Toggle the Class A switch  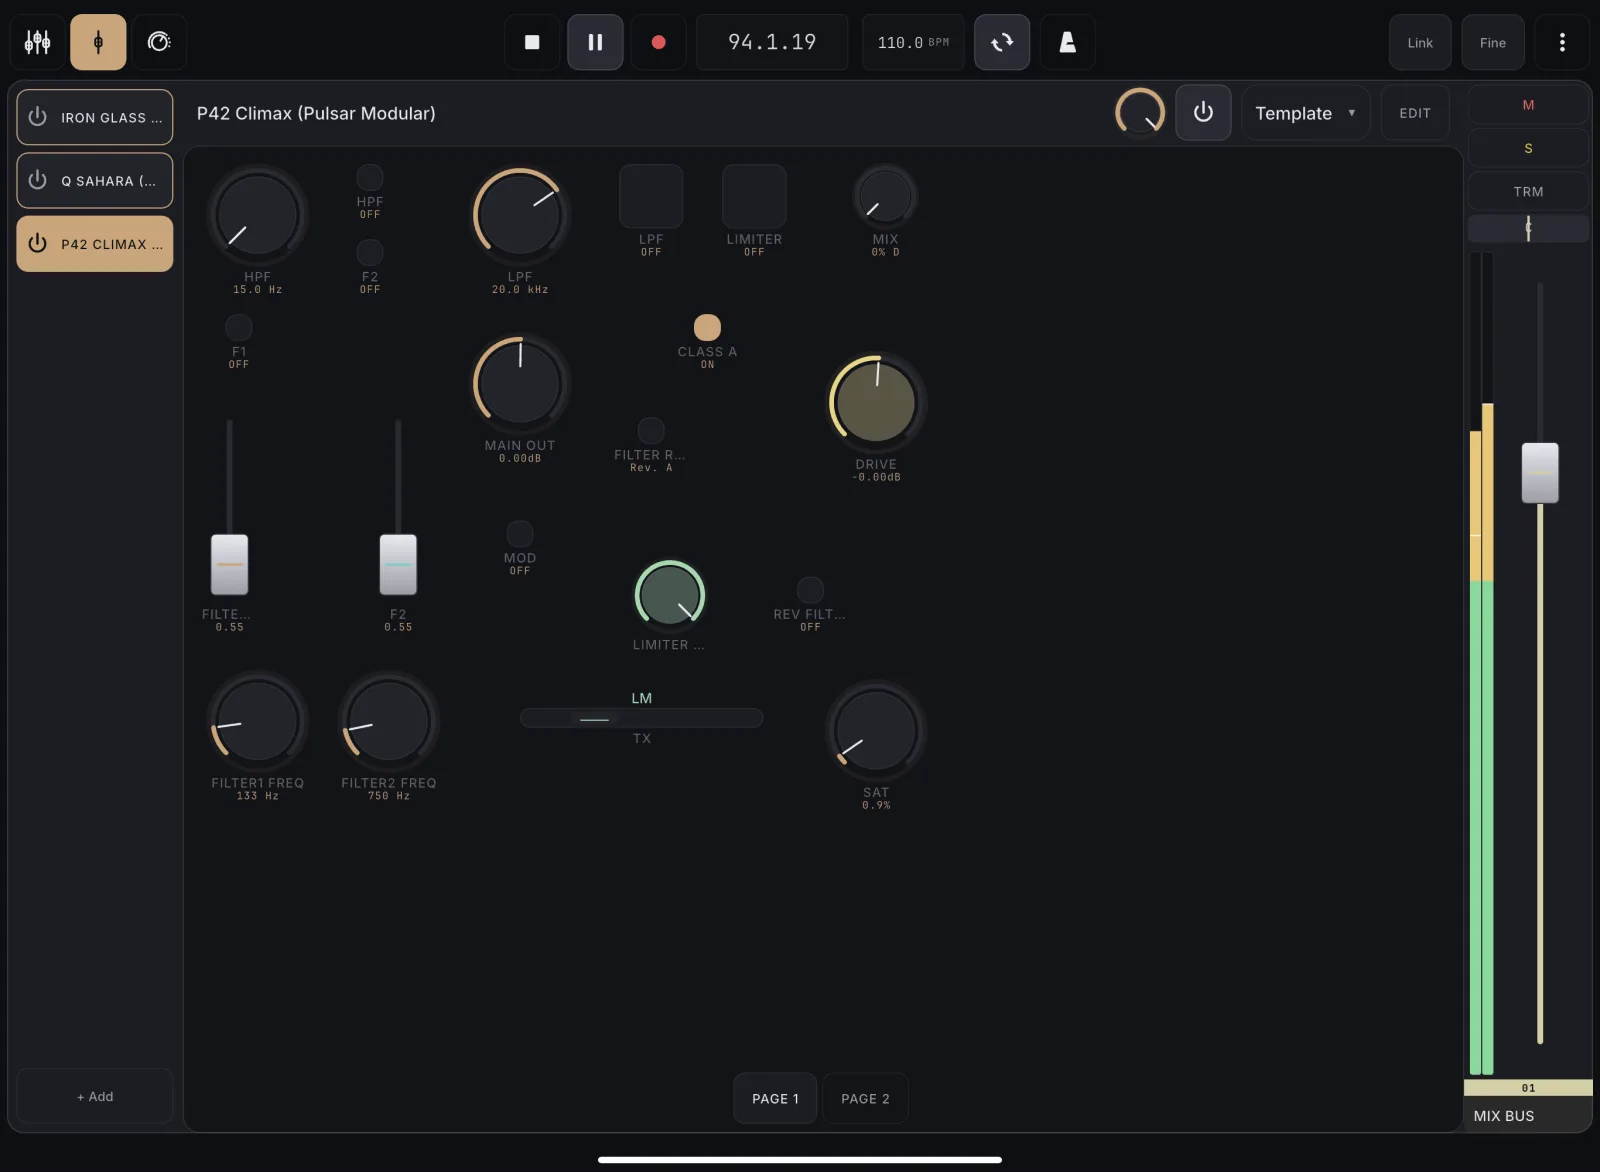coord(707,327)
